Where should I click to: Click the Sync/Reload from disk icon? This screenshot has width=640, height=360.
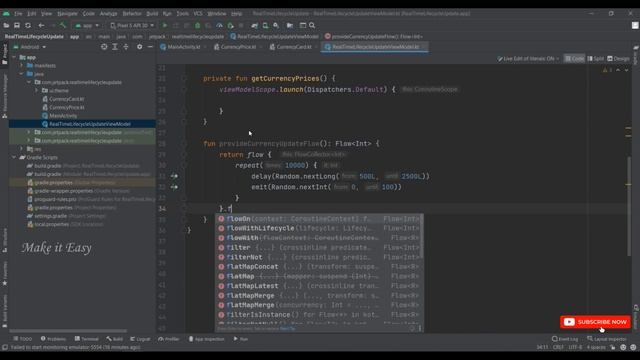coord(28,25)
